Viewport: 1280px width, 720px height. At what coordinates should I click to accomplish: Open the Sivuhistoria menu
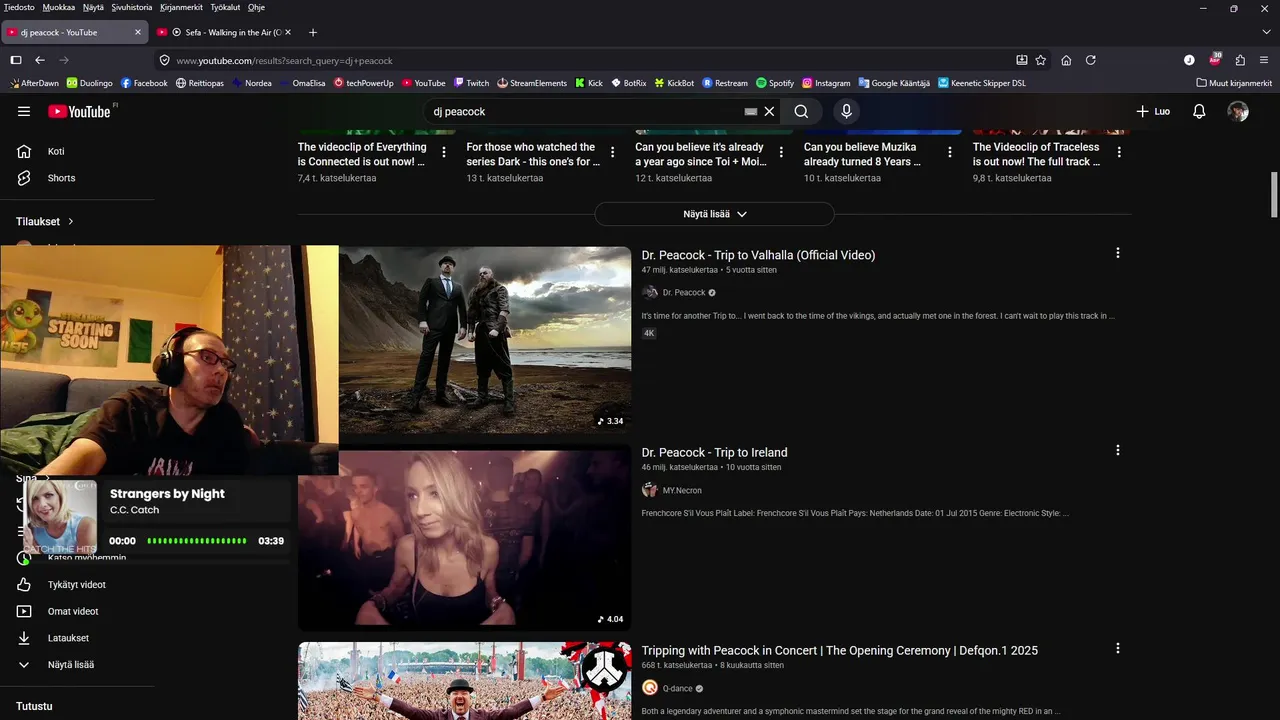point(132,7)
